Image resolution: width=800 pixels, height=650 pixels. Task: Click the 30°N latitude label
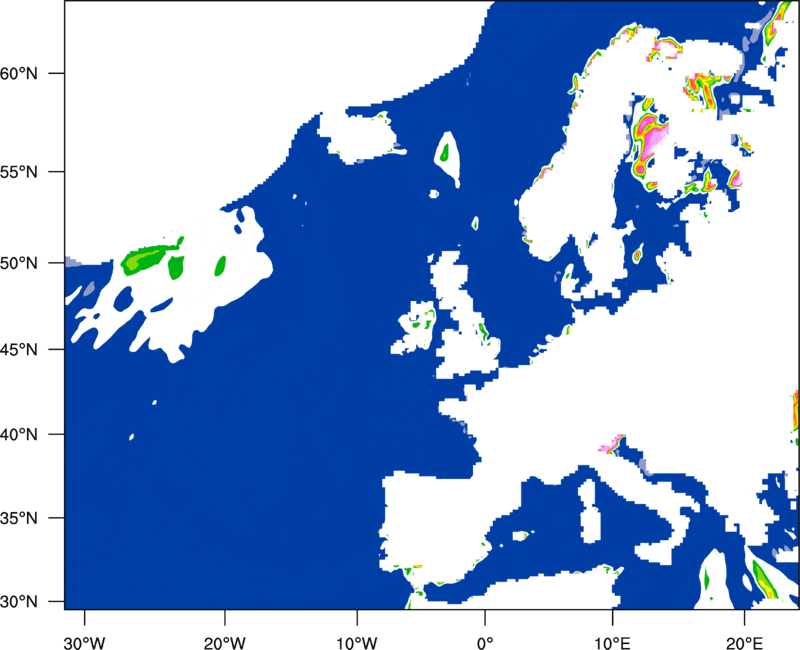pyautogui.click(x=19, y=602)
